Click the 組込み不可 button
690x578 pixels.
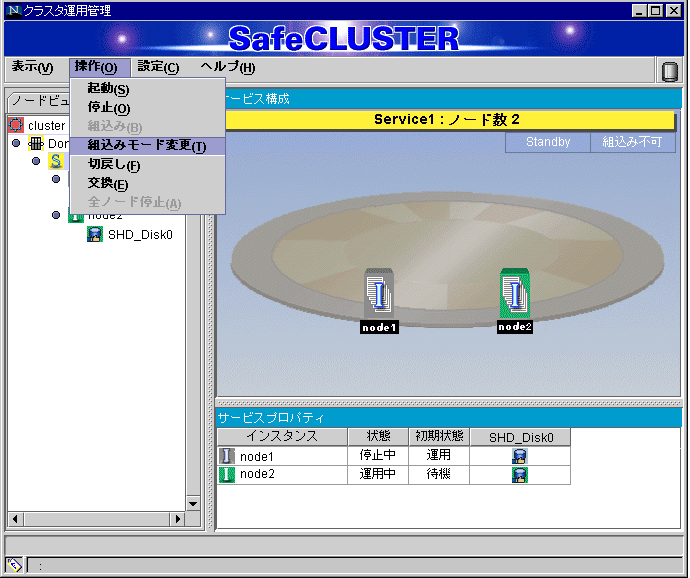(632, 143)
